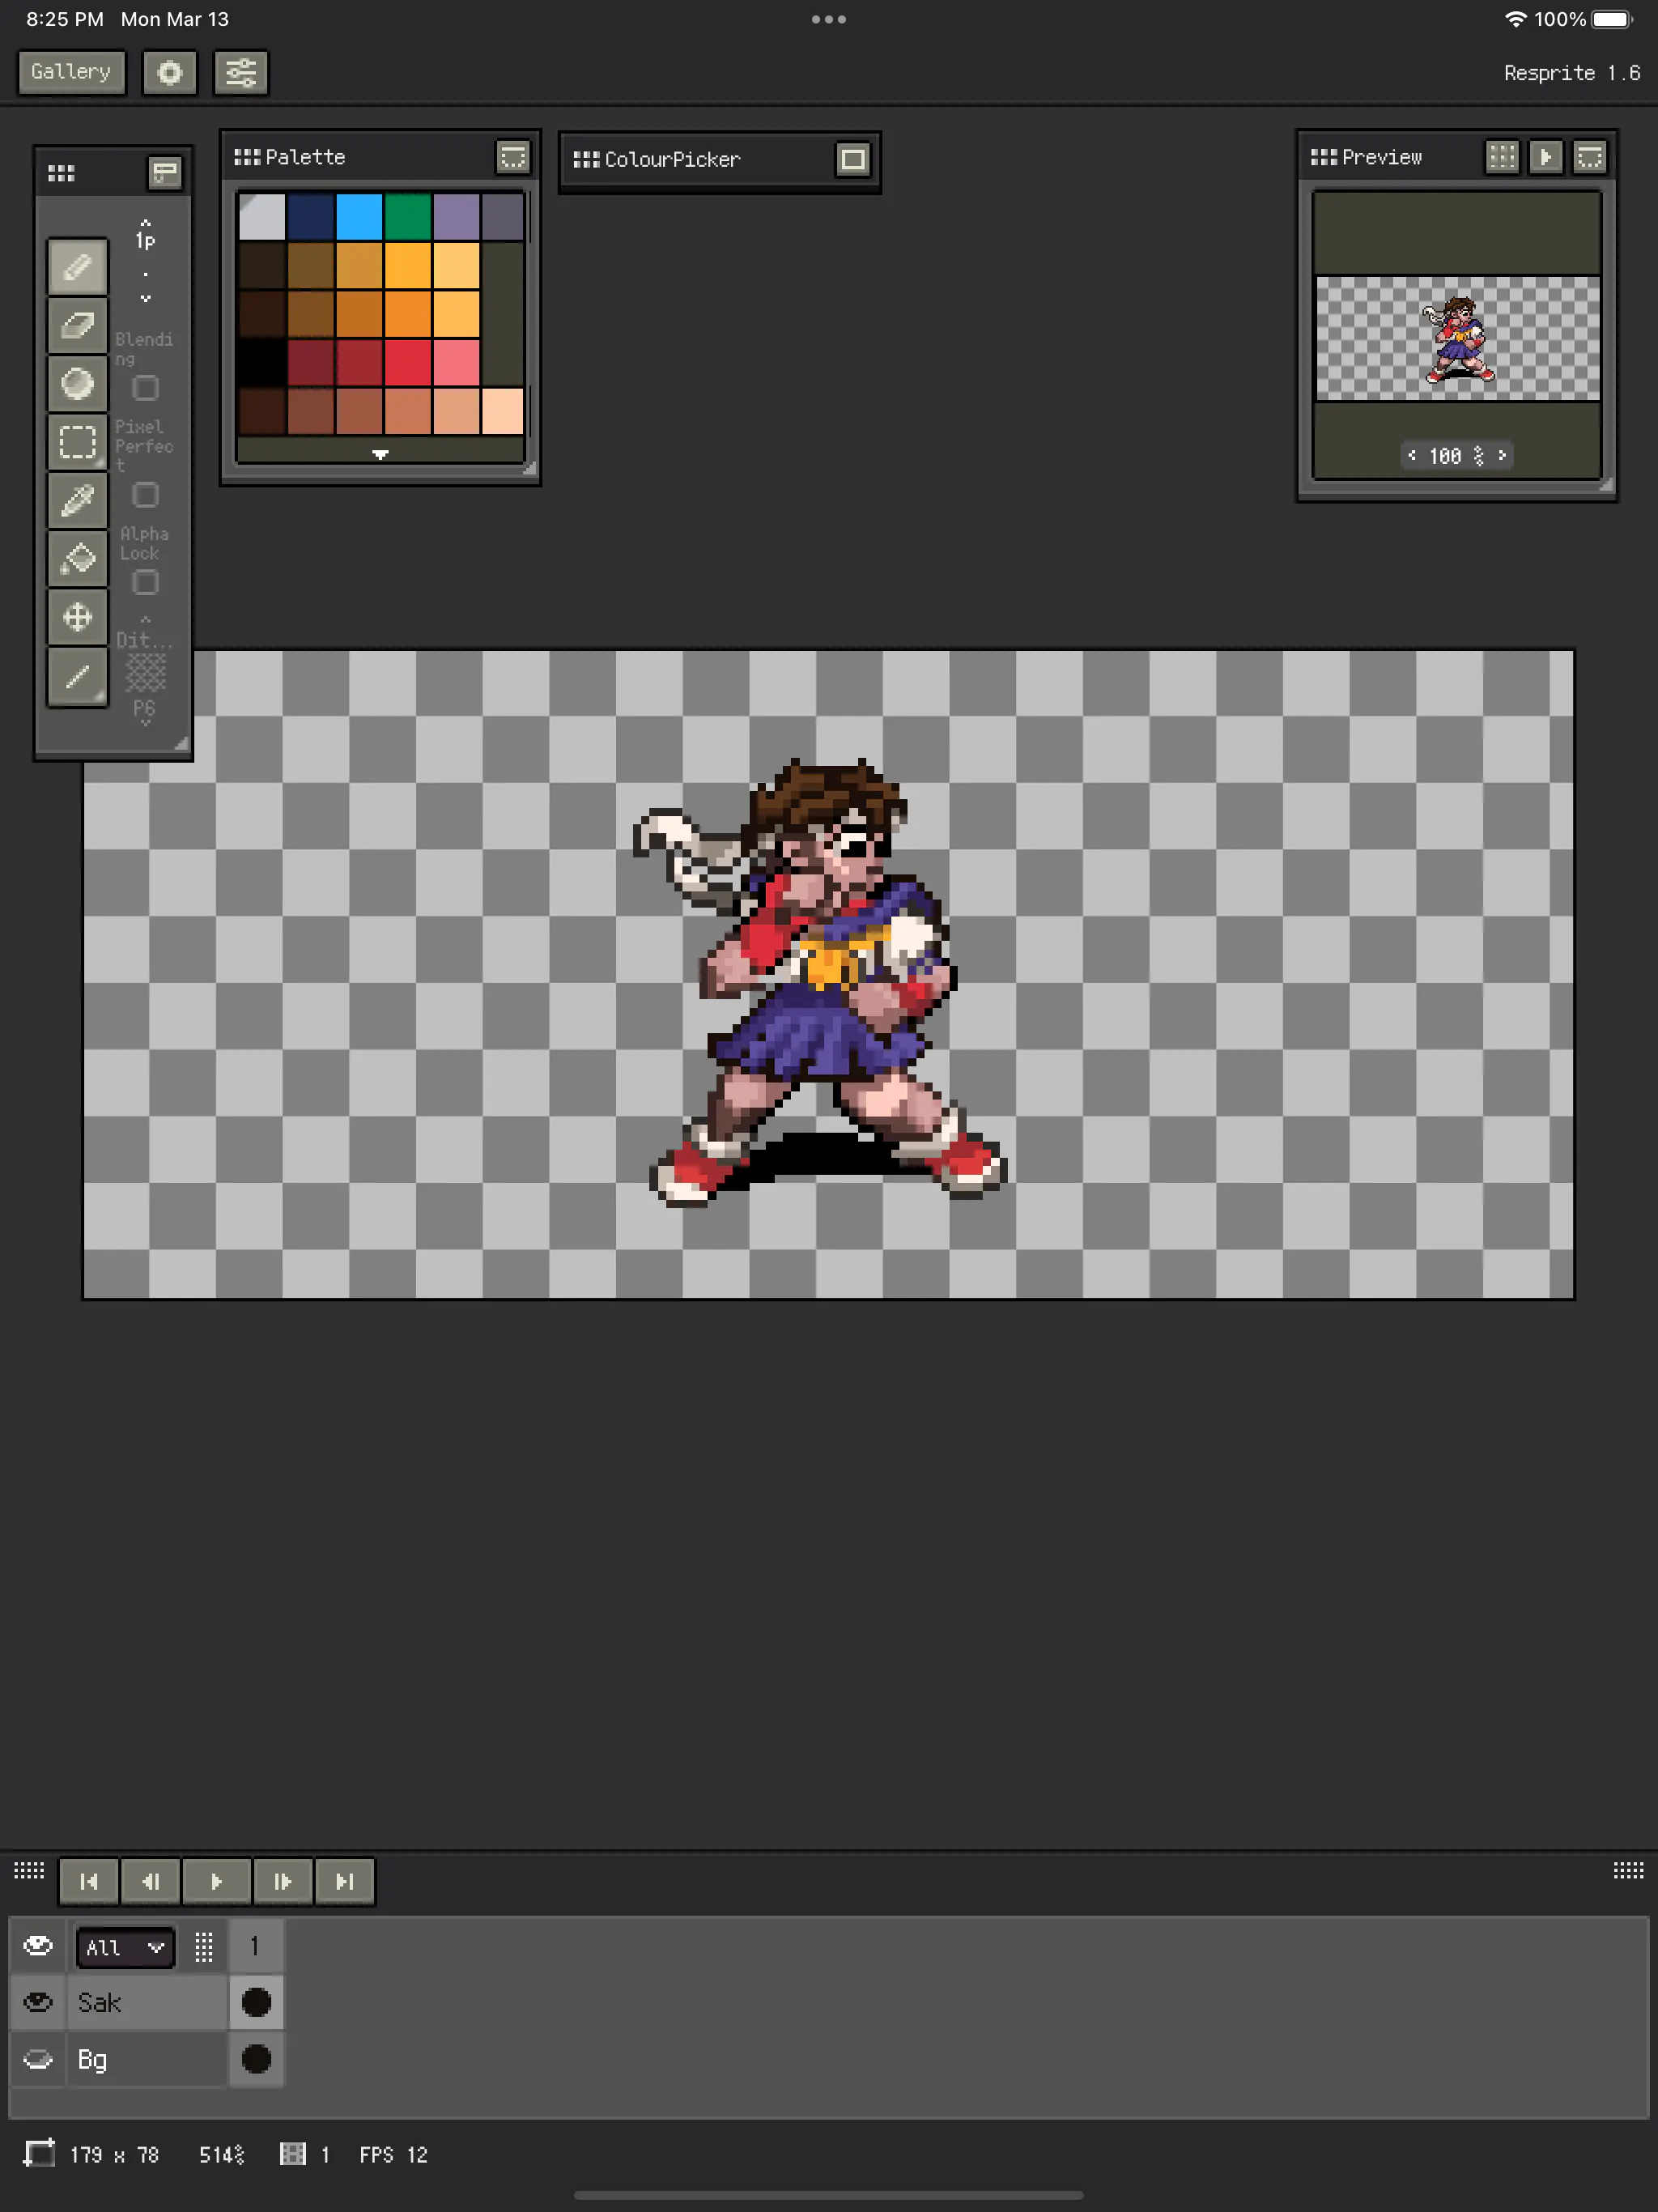Select the Bg layer name
The height and width of the screenshot is (2212, 1658).
click(147, 2059)
